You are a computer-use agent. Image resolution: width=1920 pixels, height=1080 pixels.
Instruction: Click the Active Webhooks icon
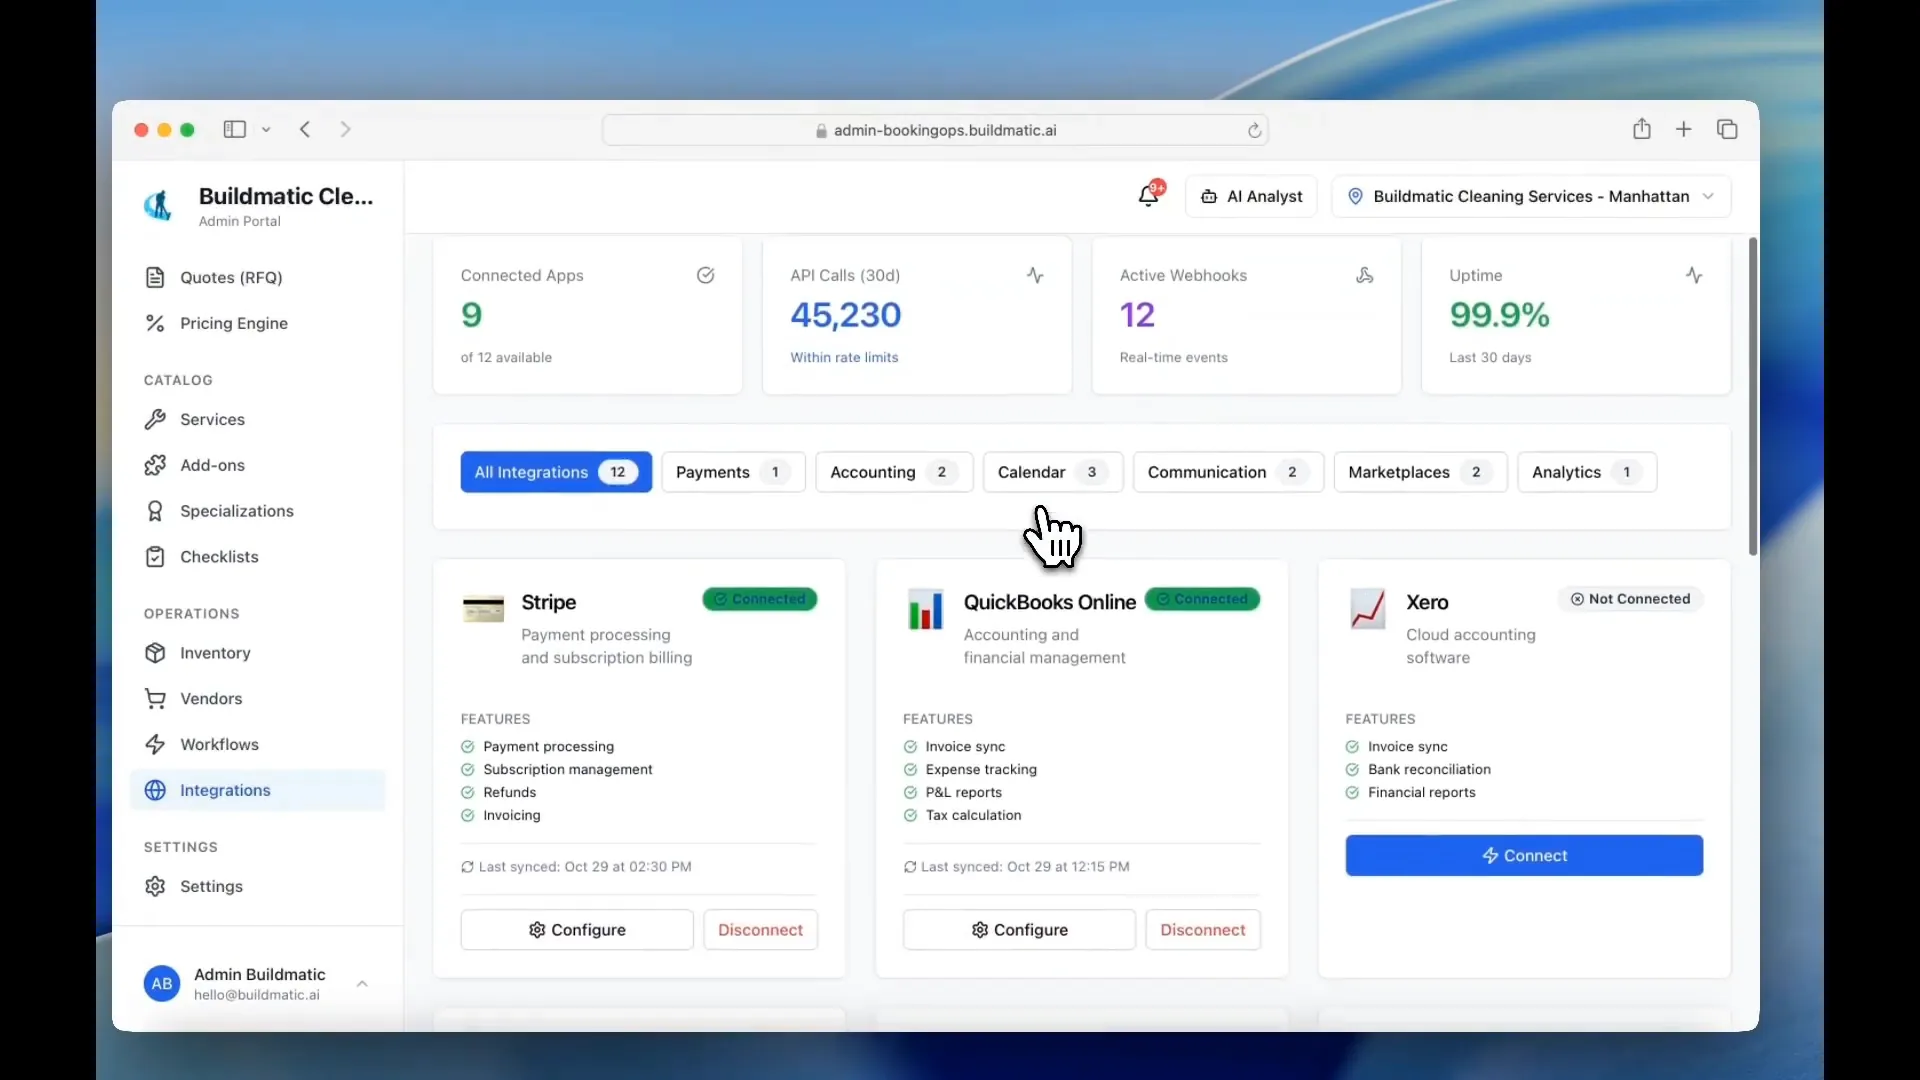(1364, 275)
